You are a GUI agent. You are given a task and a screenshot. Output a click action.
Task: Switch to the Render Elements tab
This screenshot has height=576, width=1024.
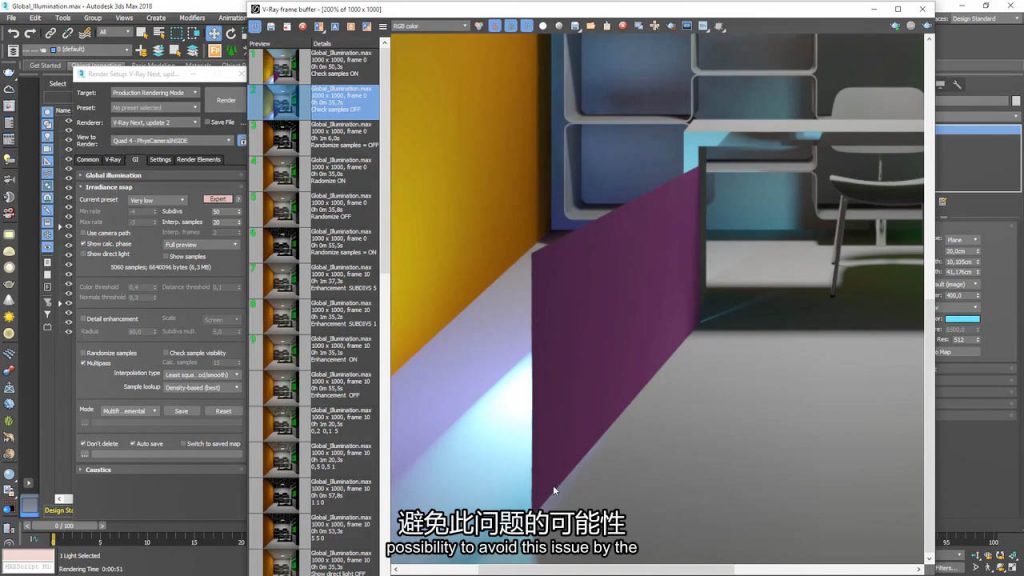pos(199,159)
